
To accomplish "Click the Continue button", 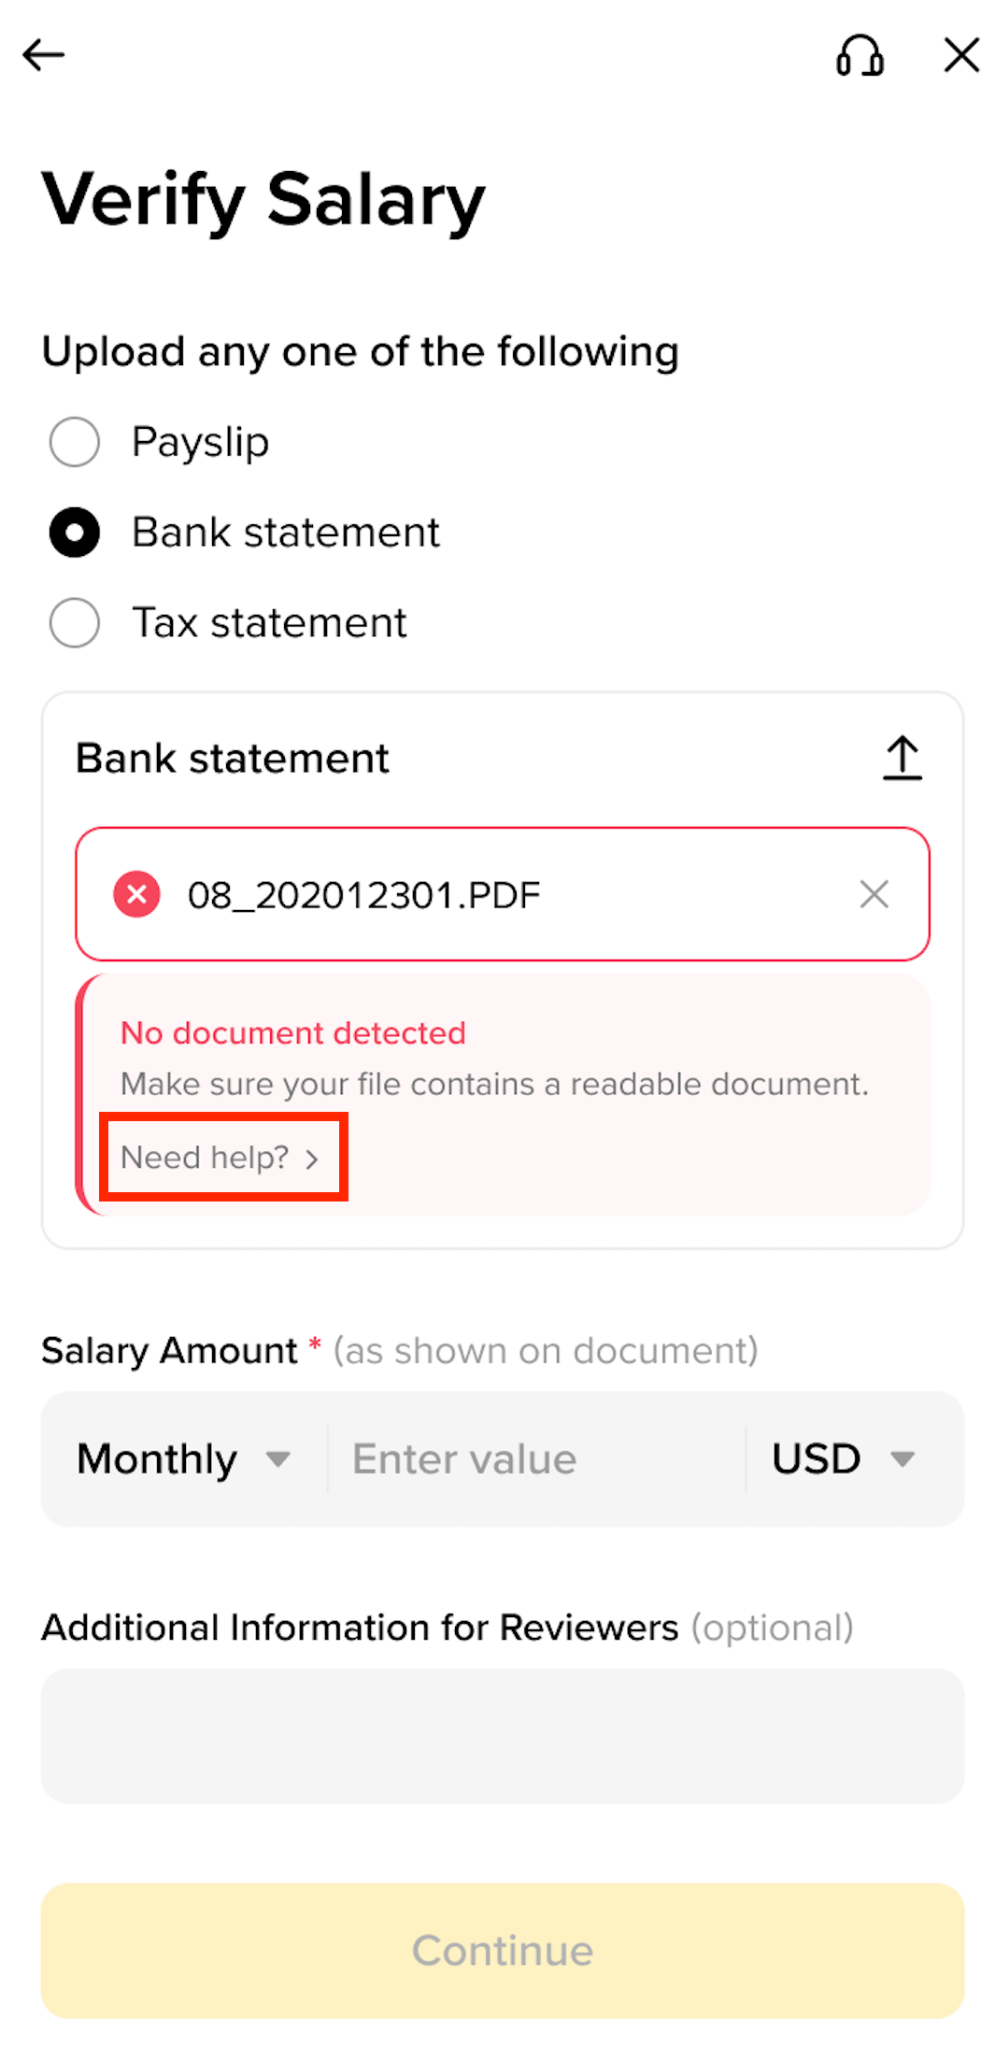I will (503, 1951).
